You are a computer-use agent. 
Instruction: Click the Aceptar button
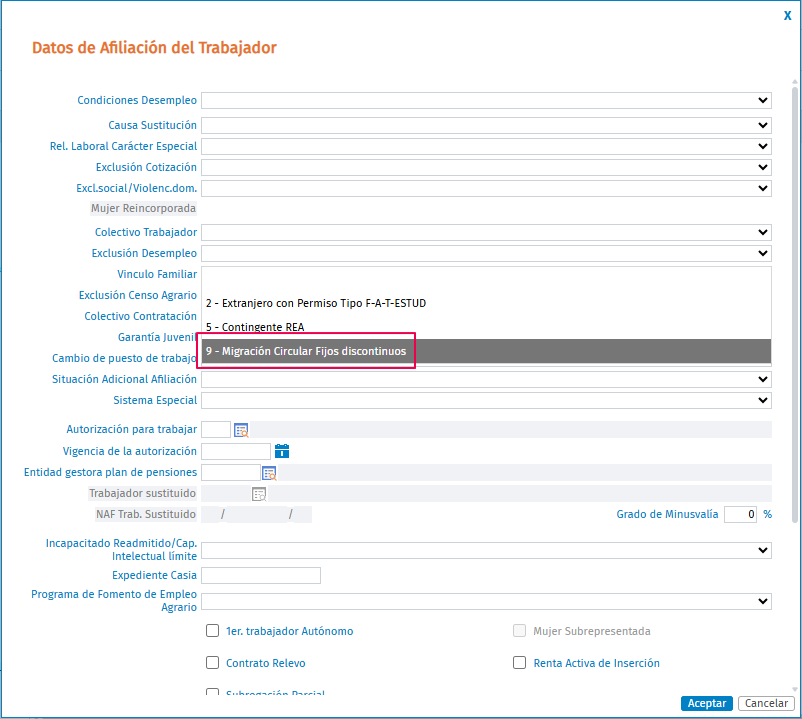(706, 703)
